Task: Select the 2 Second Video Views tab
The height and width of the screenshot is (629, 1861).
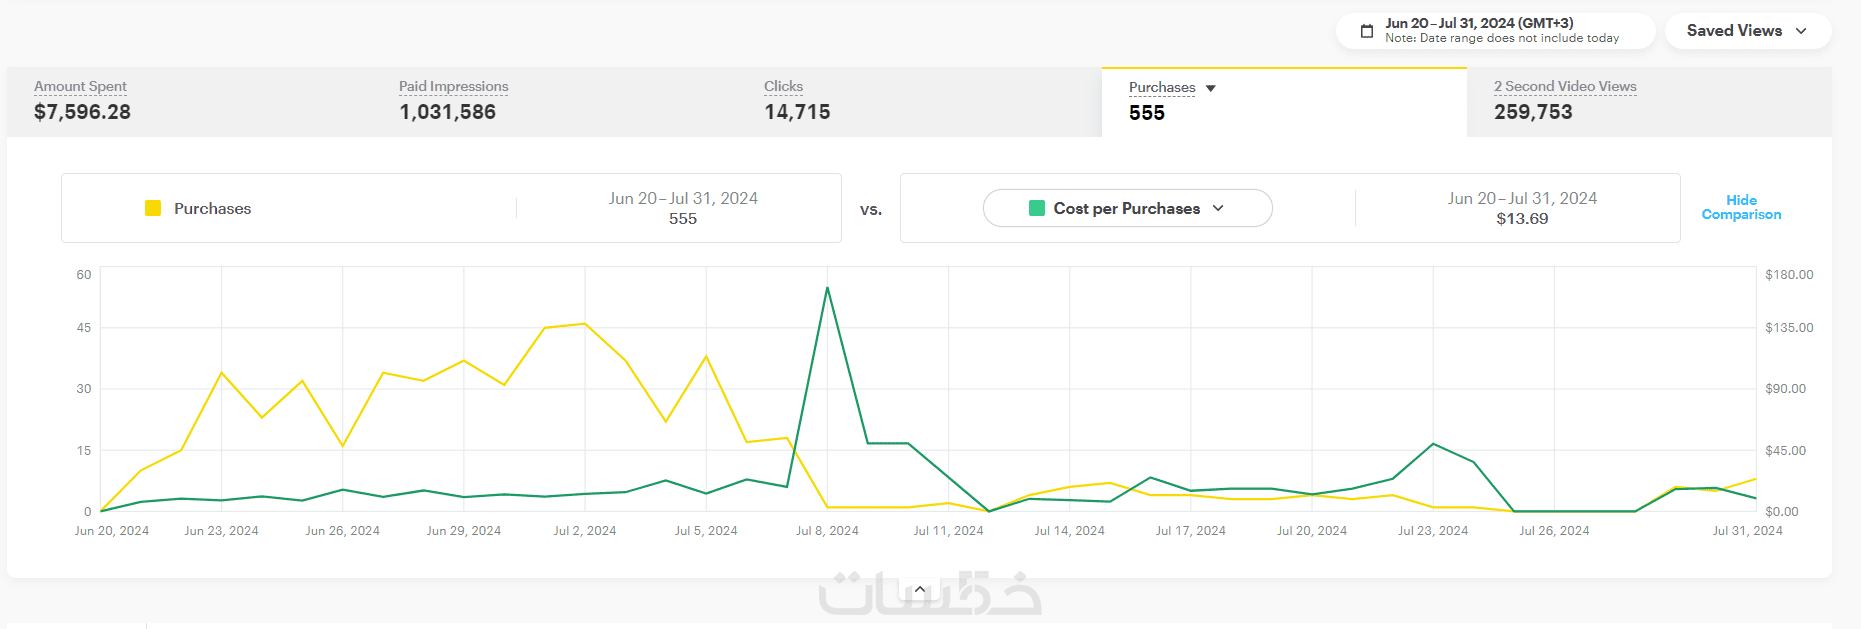Action: 1565,101
